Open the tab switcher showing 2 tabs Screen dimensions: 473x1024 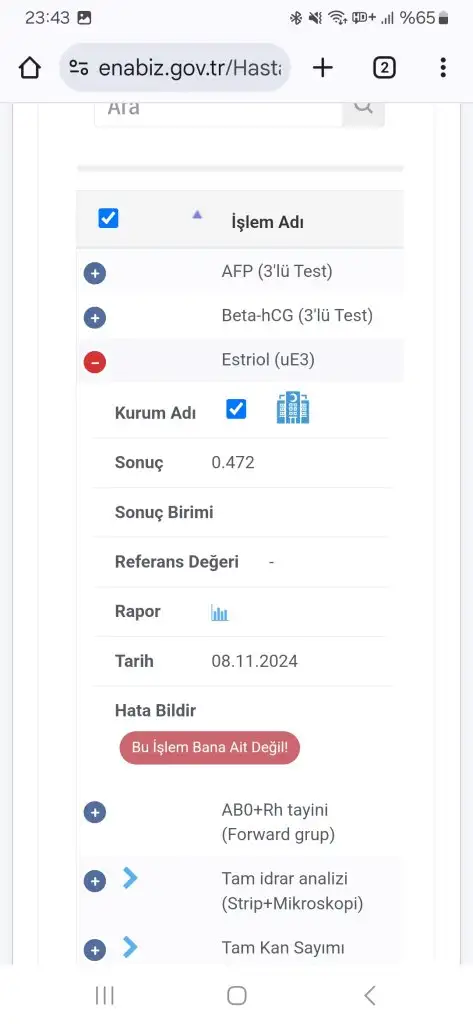pyautogui.click(x=384, y=67)
